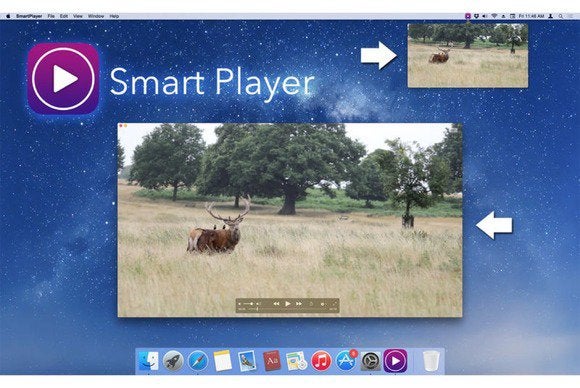Minimize the main video player window
Viewport: 580px width, 388px height.
[126, 126]
